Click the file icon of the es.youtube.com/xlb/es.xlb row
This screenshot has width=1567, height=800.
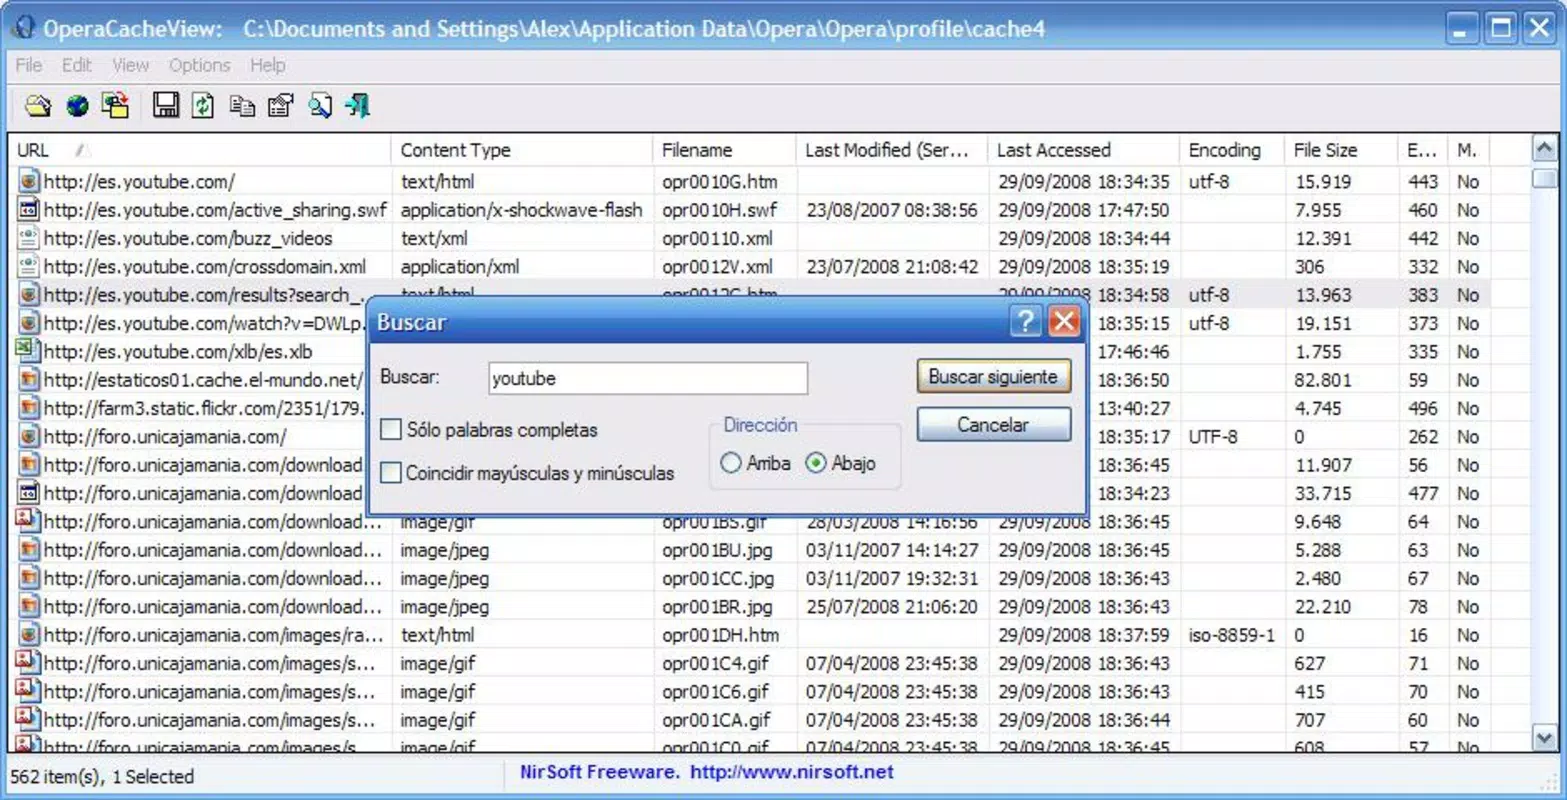click(28, 351)
